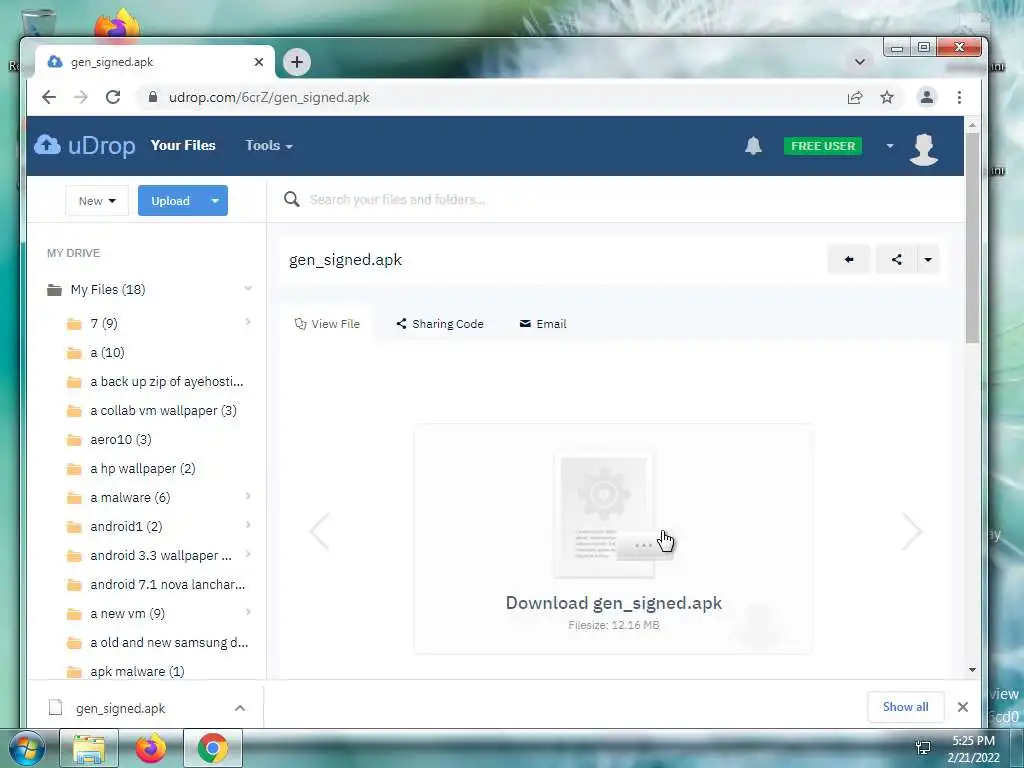
Task: Open the a (10) folder
Action: pos(107,353)
